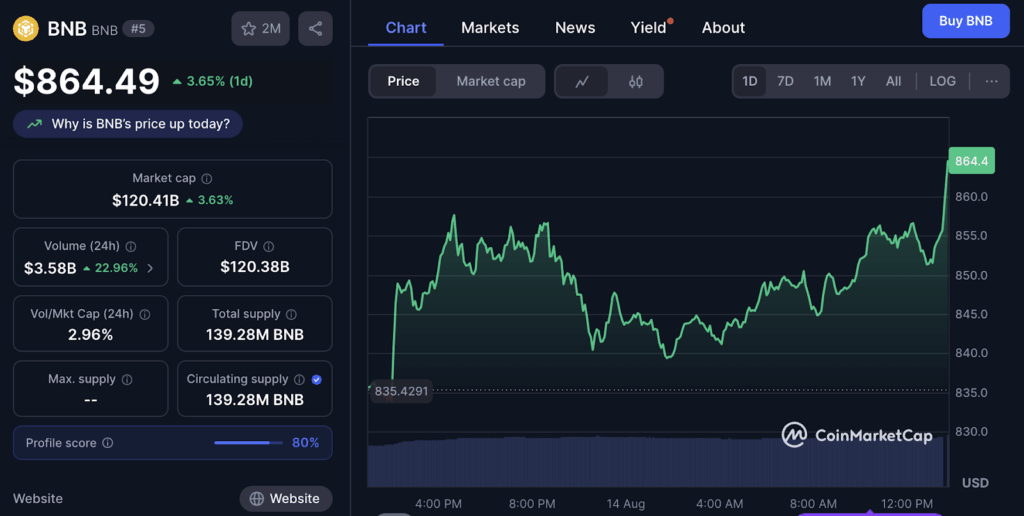Toggle chart to Price view
This screenshot has height=516, width=1024.
pos(403,81)
